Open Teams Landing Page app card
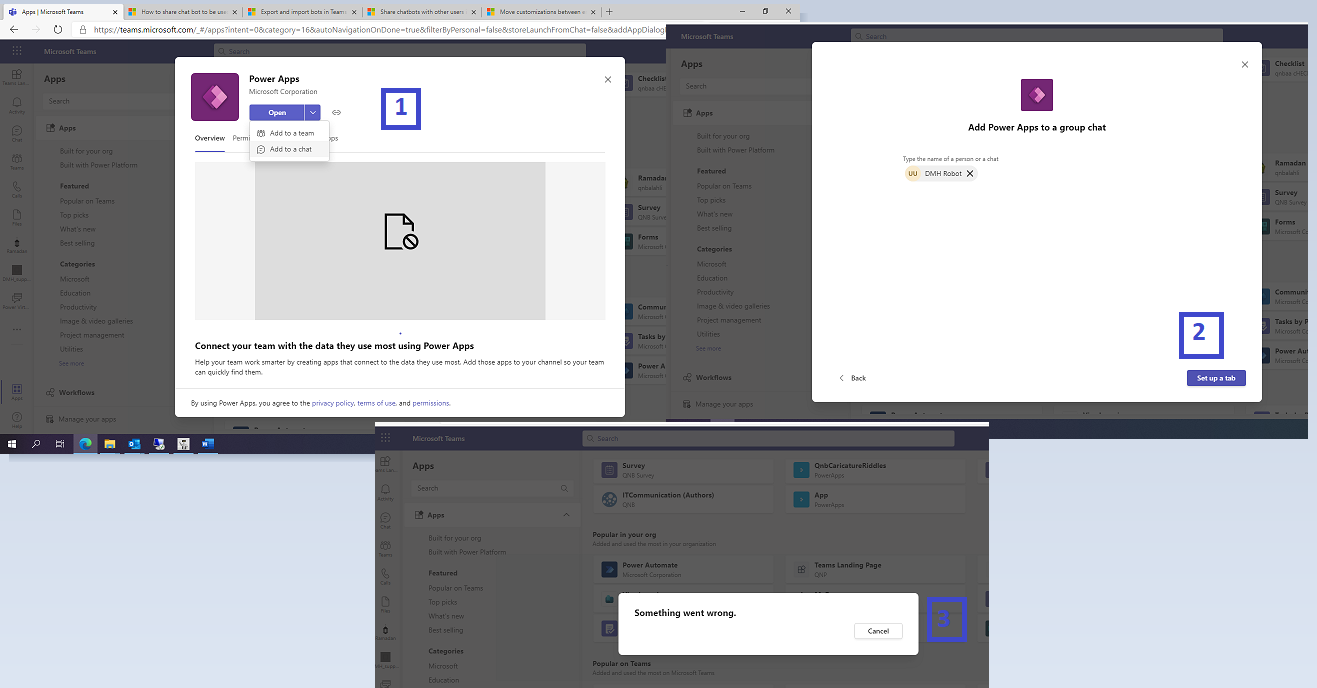This screenshot has width=1317, height=688. [x=877, y=569]
